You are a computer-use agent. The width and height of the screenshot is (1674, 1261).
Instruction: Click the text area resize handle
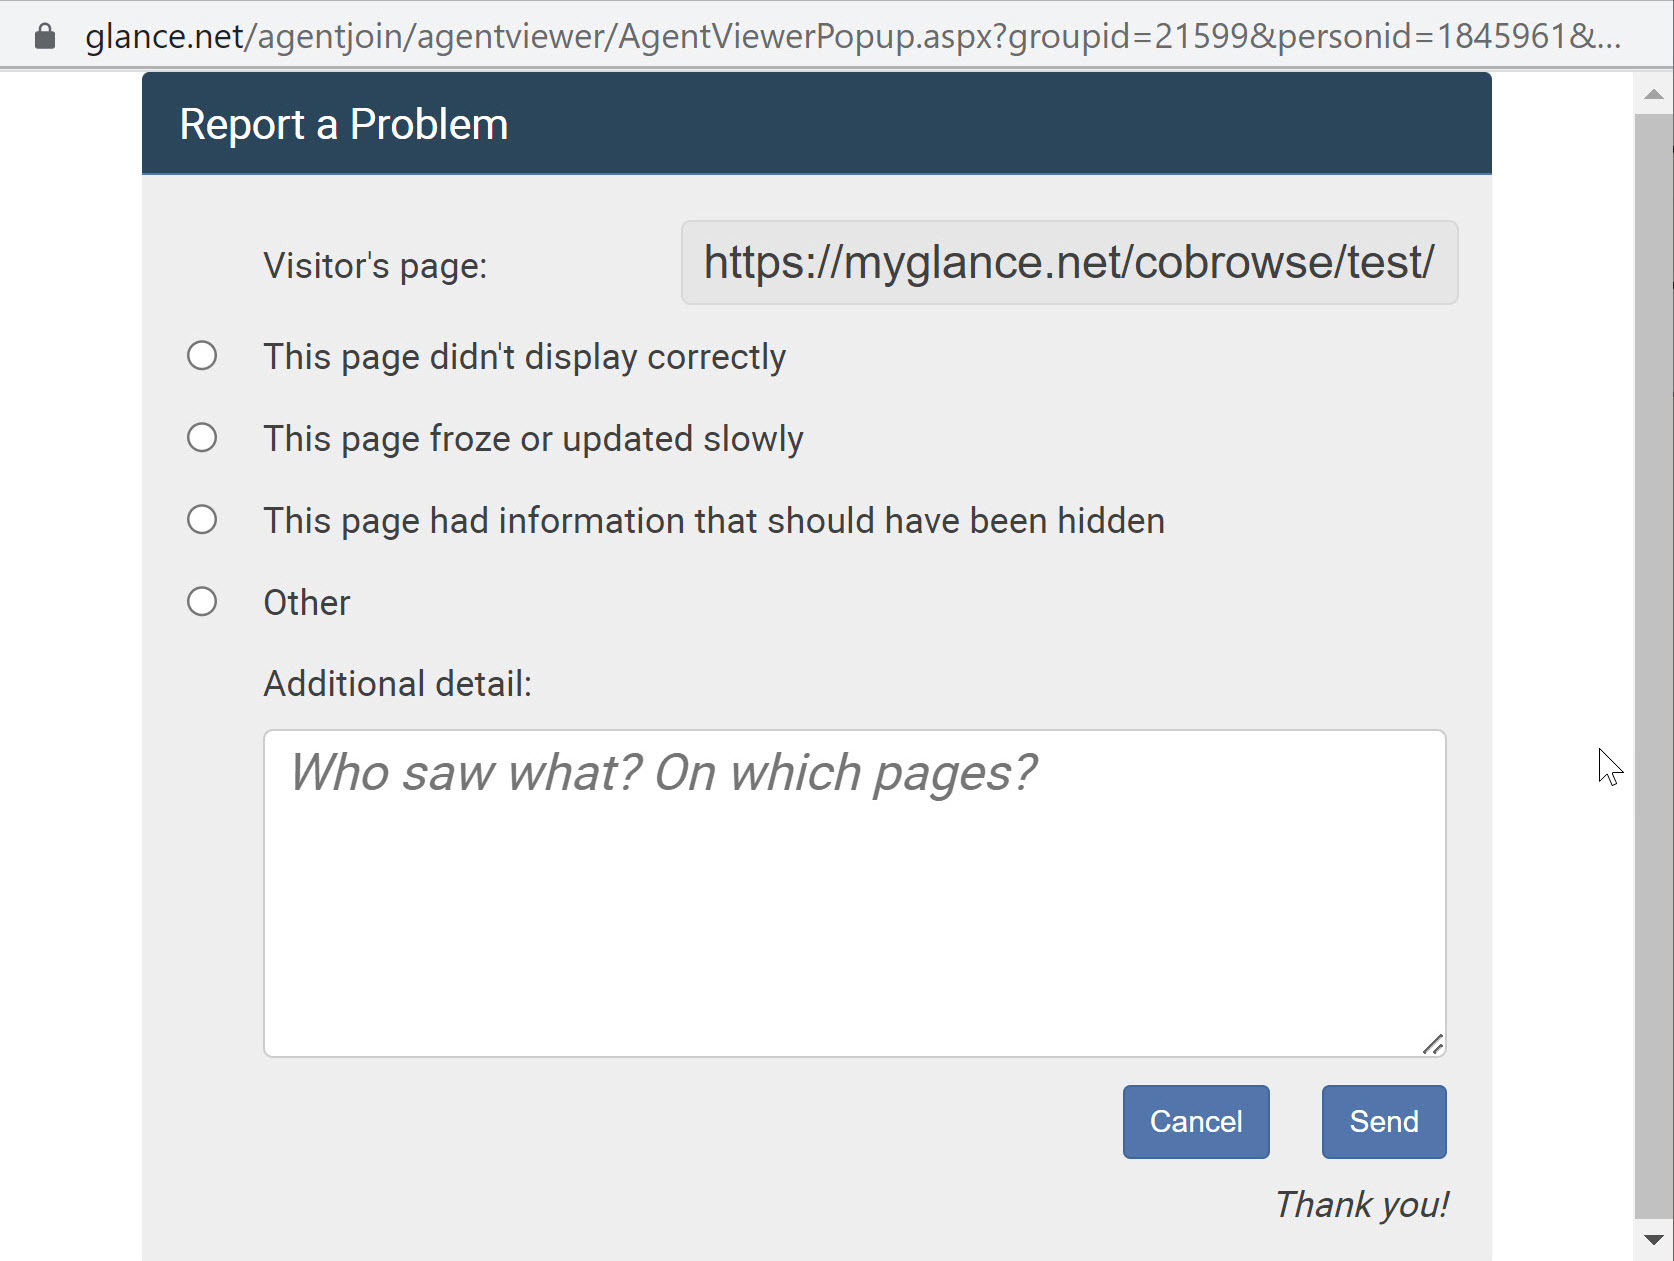click(1432, 1044)
